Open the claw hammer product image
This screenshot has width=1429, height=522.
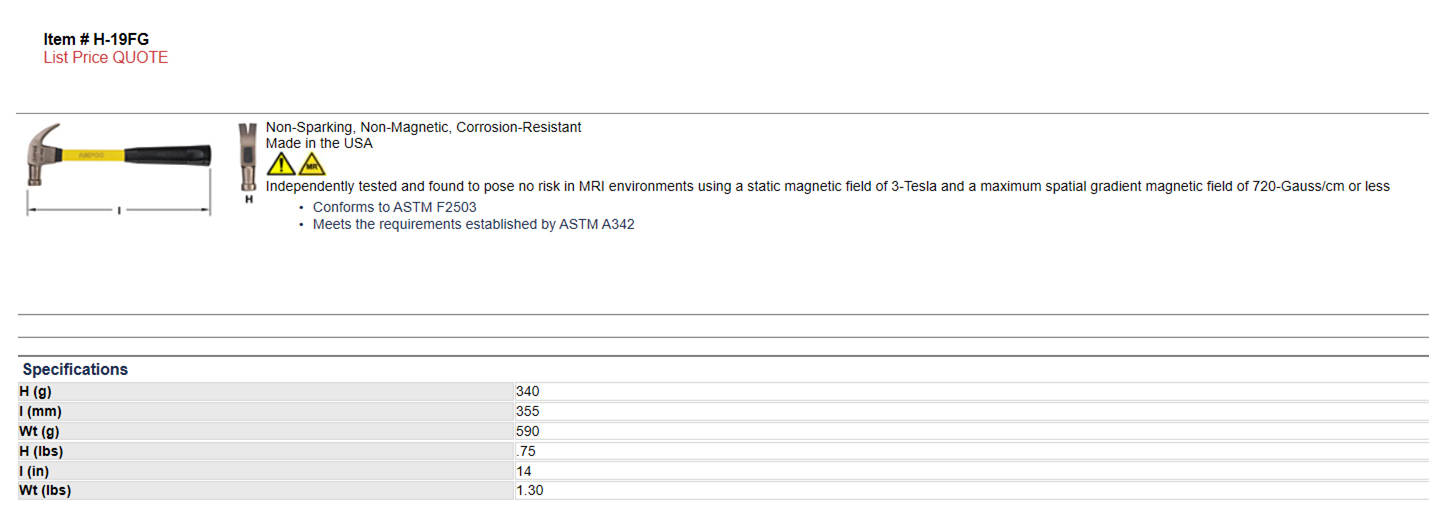click(x=119, y=168)
